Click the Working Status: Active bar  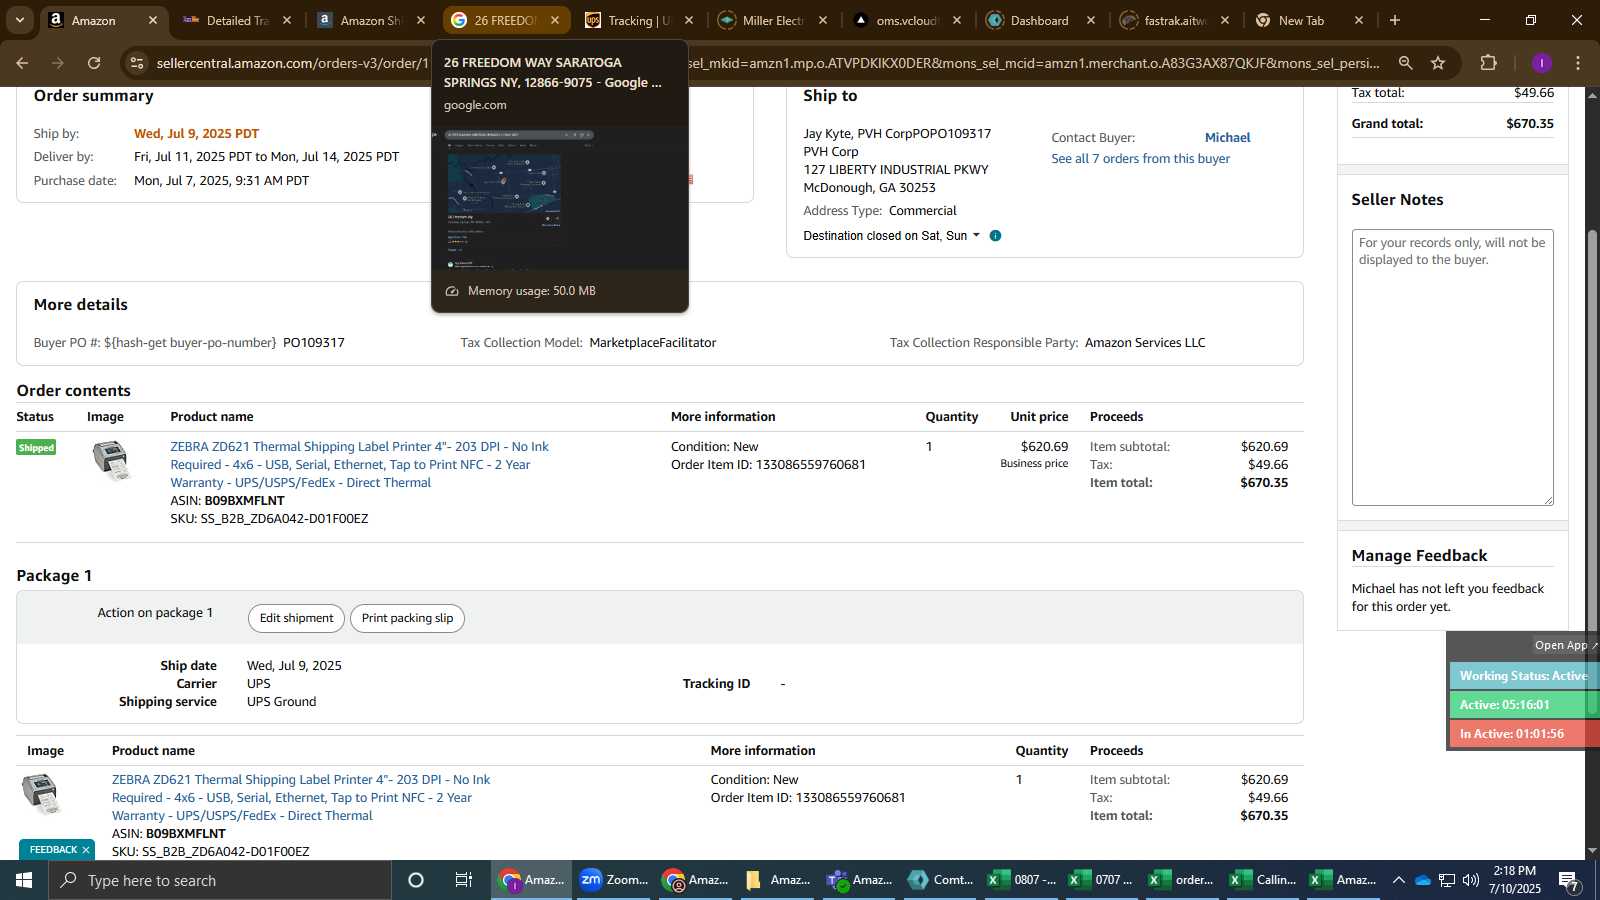(1523, 676)
